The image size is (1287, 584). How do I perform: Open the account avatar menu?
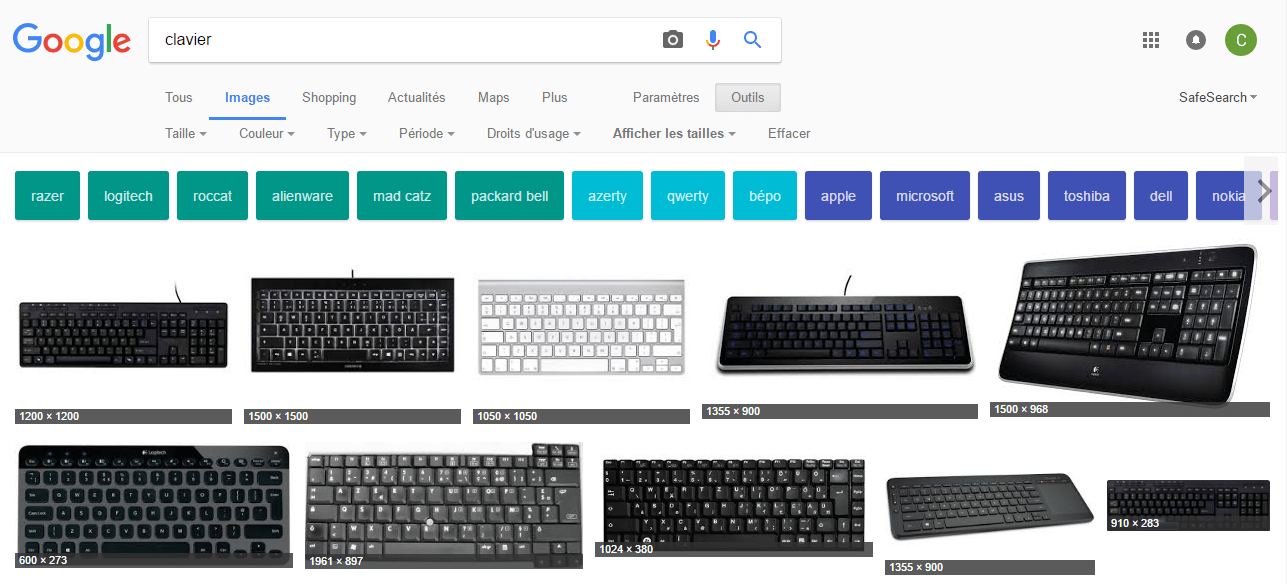tap(1240, 40)
